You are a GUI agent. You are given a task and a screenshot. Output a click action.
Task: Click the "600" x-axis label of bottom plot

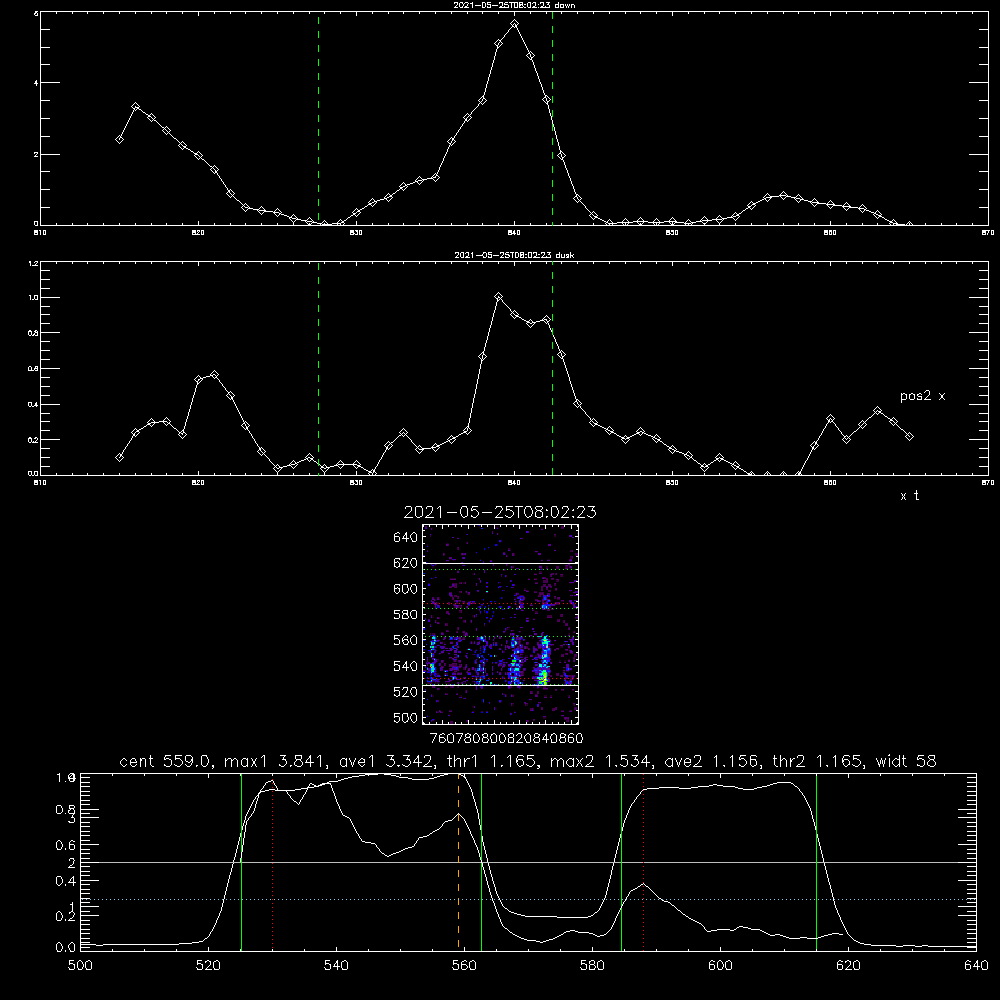point(720,966)
